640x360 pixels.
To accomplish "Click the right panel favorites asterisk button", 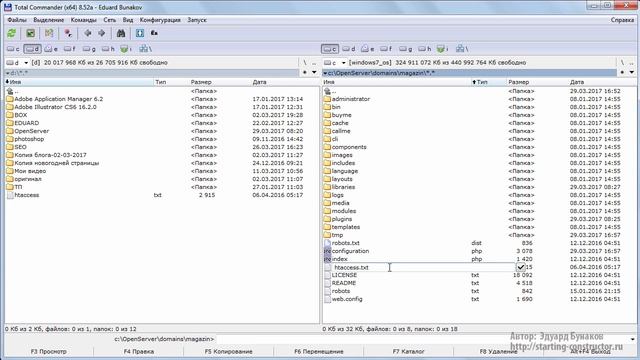I will (622, 73).
